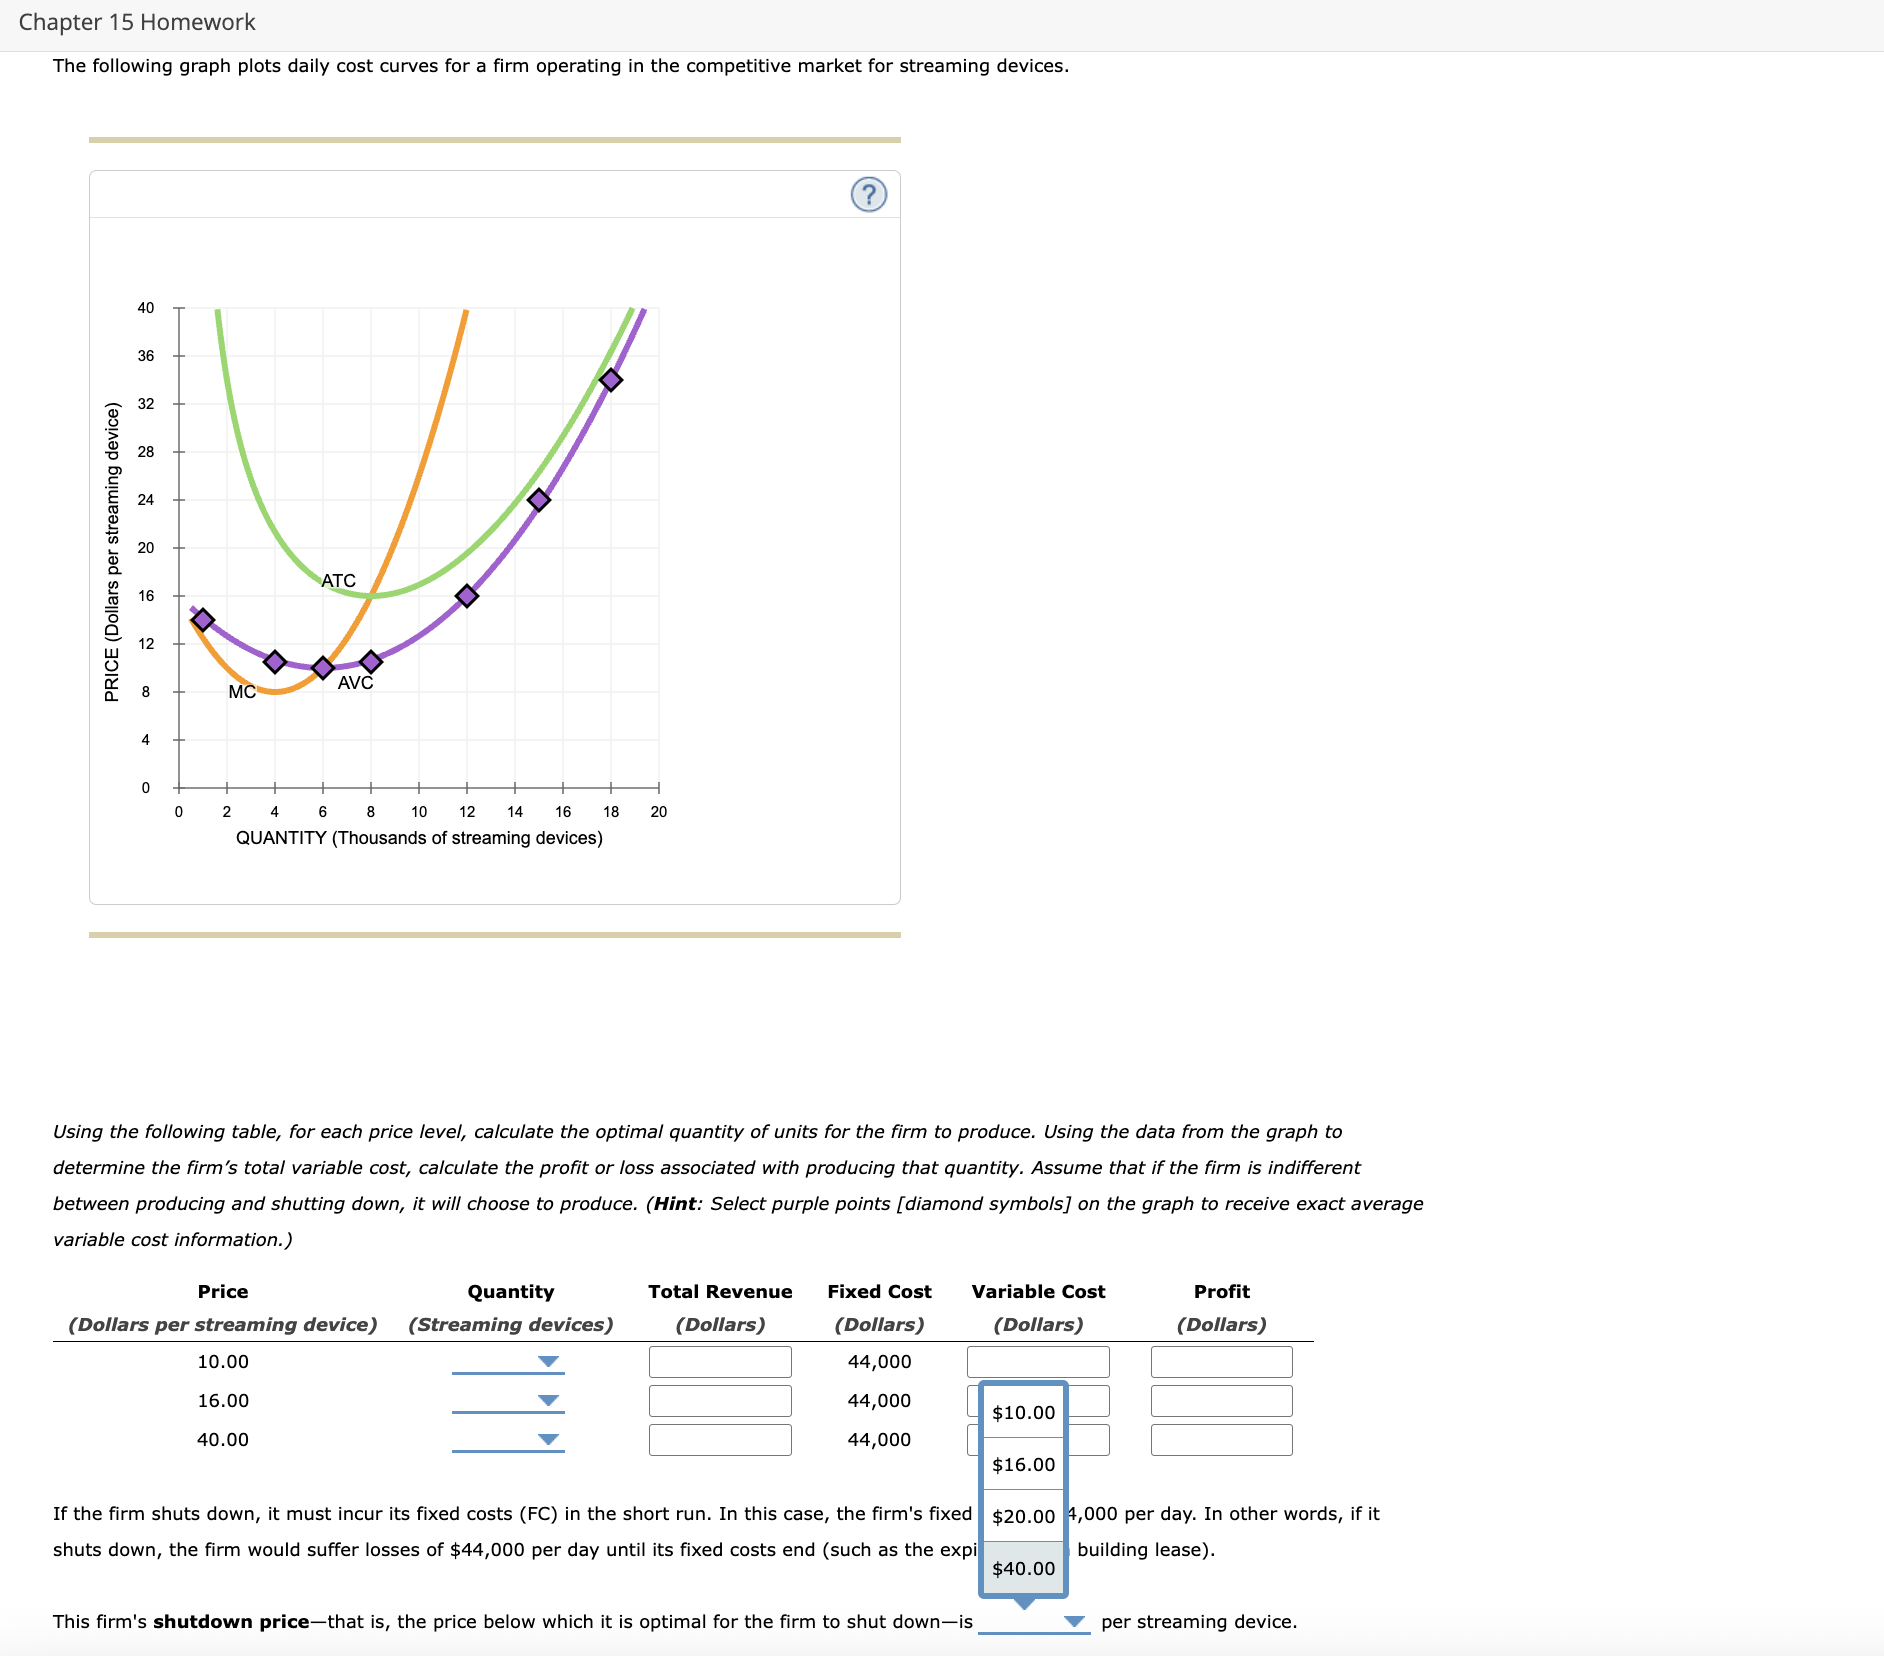Viewport: 1884px width, 1656px height.
Task: Open the Quantity dropdown for price 10.00
Action: [547, 1361]
